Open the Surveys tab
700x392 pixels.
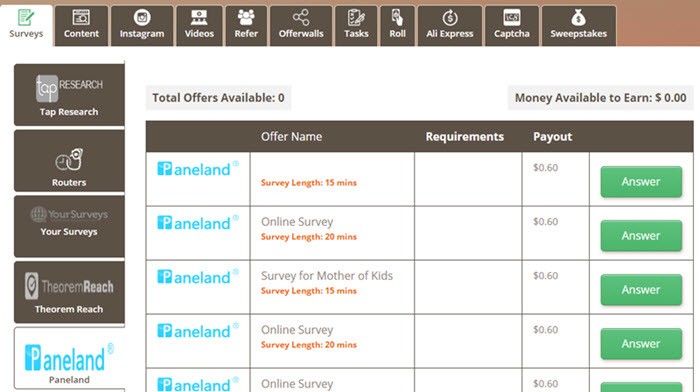[x=26, y=25]
